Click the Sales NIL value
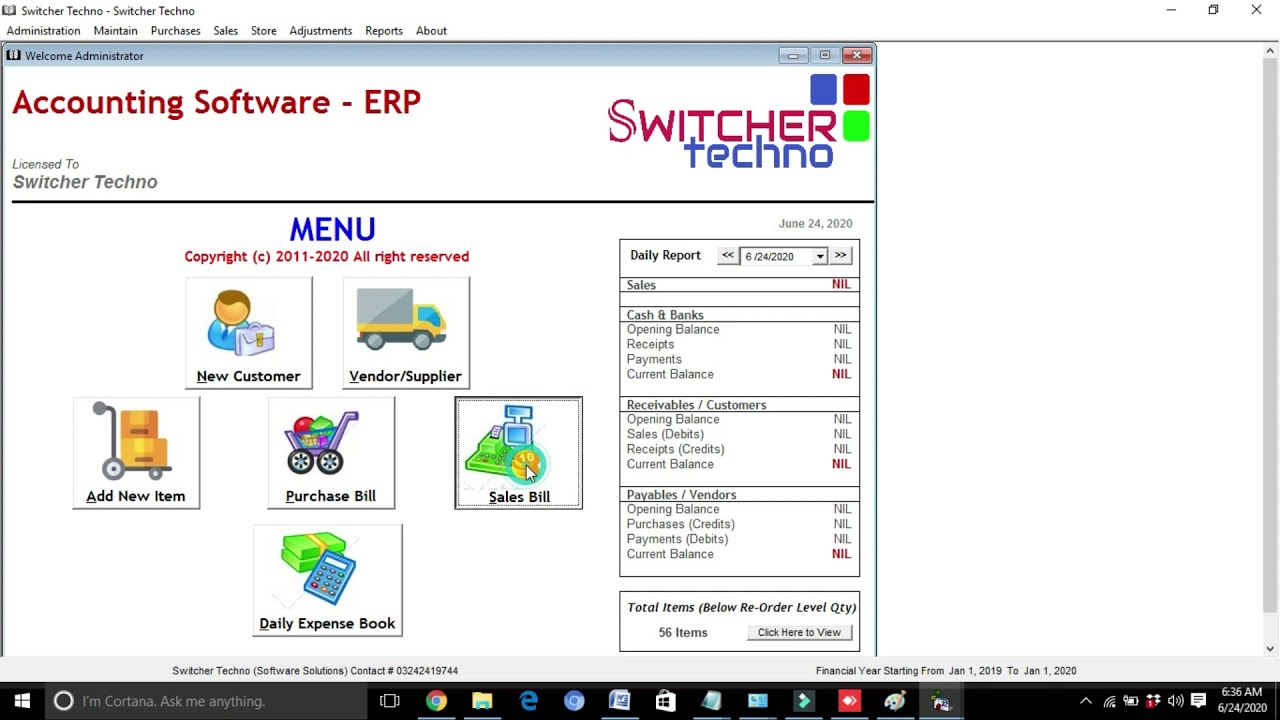Viewport: 1280px width, 720px height. pos(842,285)
